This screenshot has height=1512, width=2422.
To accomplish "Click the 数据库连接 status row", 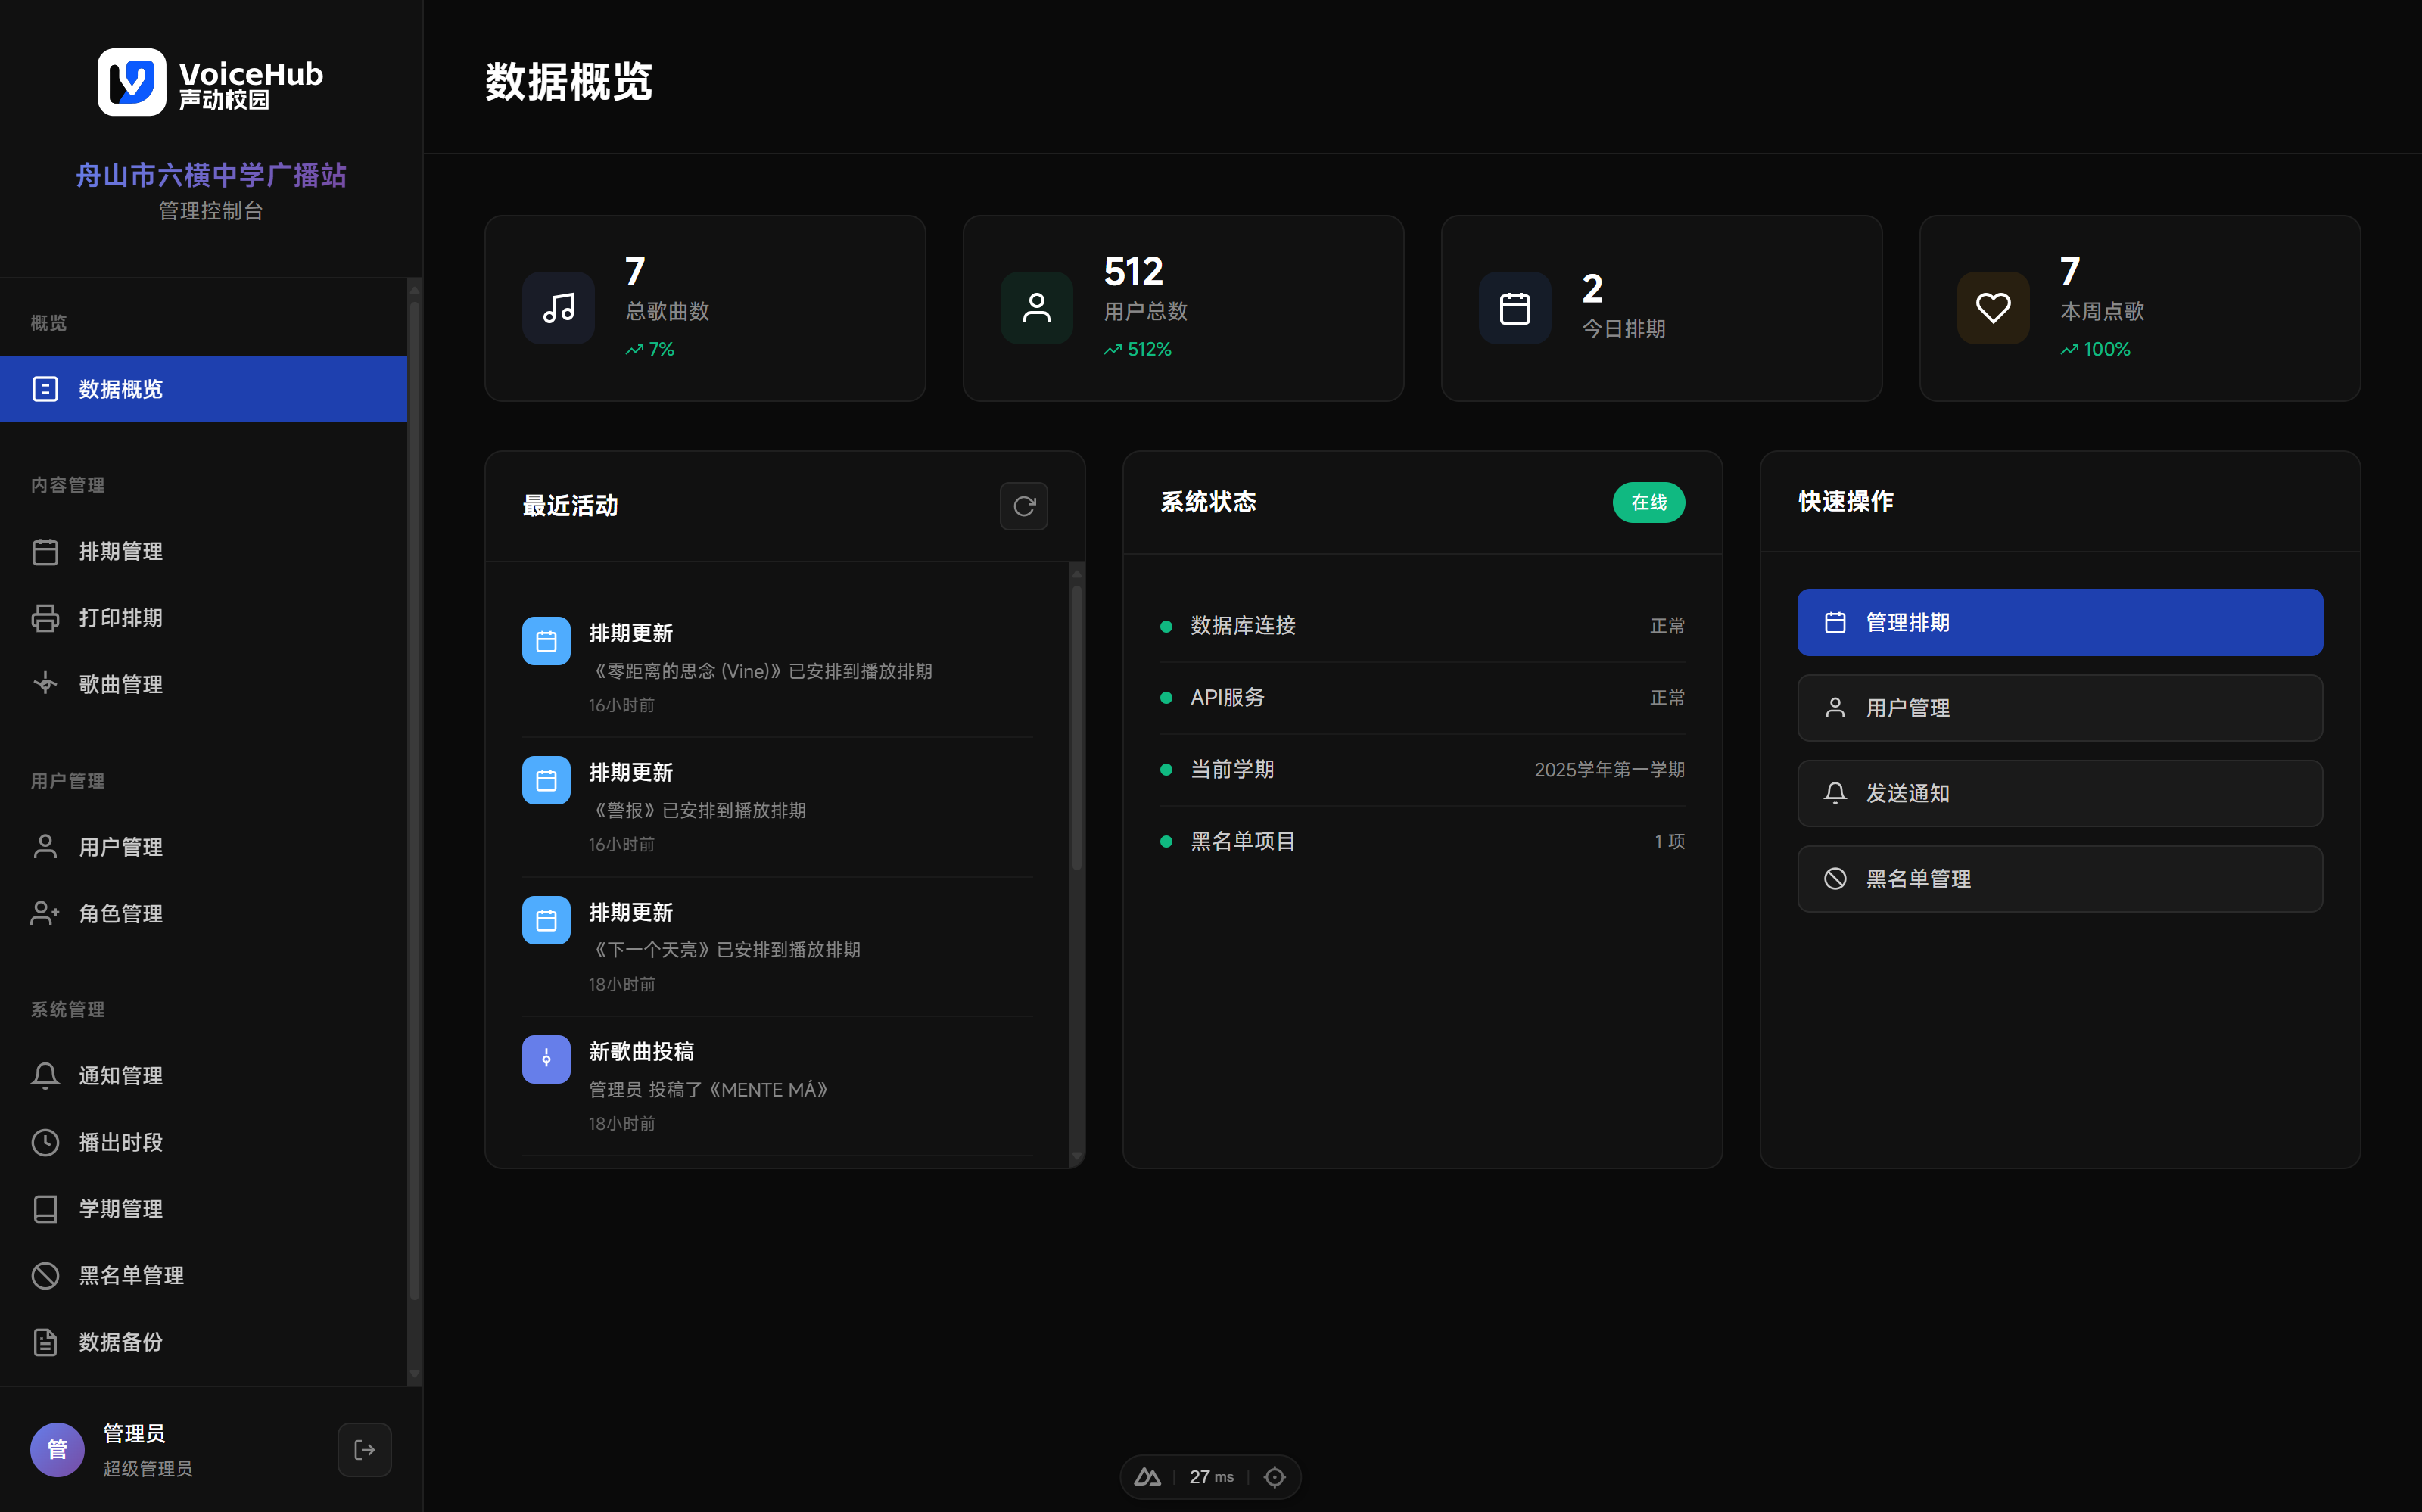I will coord(1421,626).
